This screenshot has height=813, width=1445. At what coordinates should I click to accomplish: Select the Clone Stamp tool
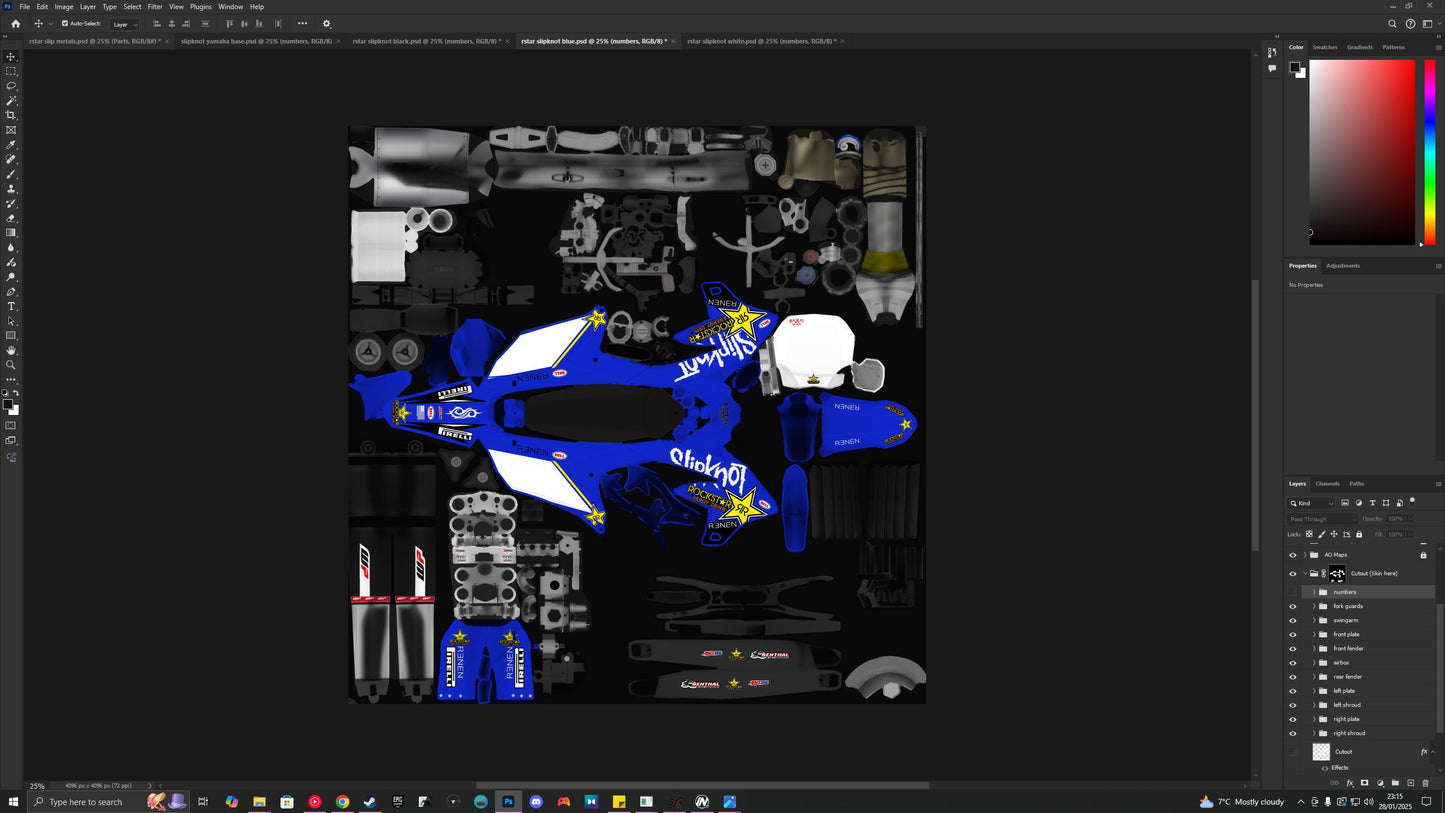click(x=11, y=189)
